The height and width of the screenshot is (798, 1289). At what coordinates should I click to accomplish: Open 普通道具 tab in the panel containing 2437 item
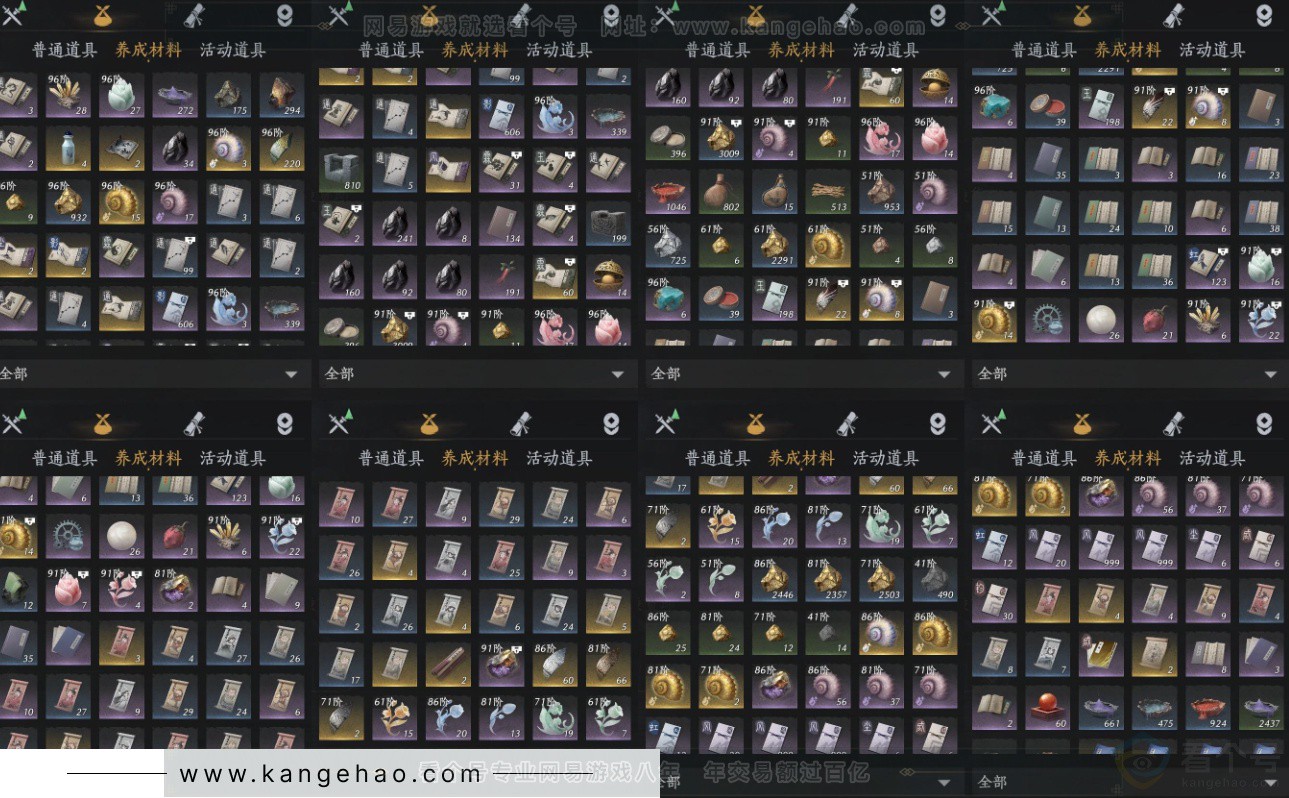click(x=1044, y=458)
